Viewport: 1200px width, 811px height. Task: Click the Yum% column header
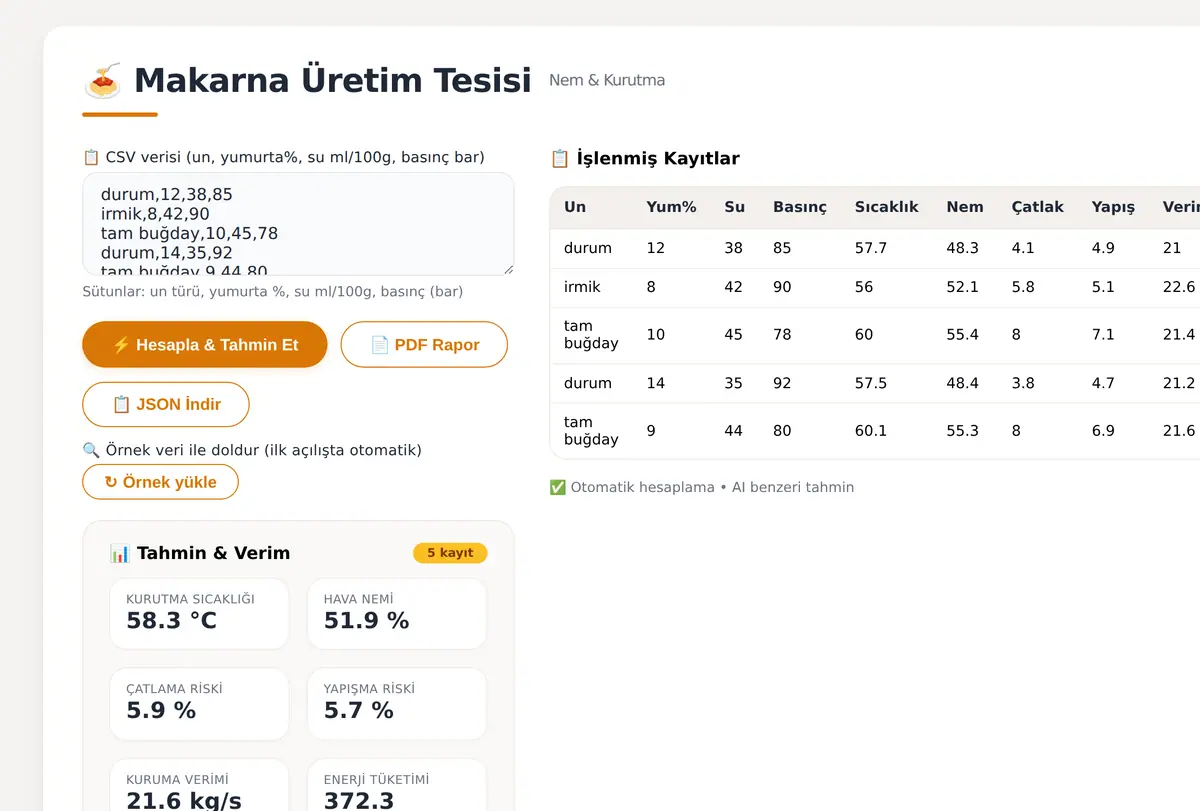(671, 207)
